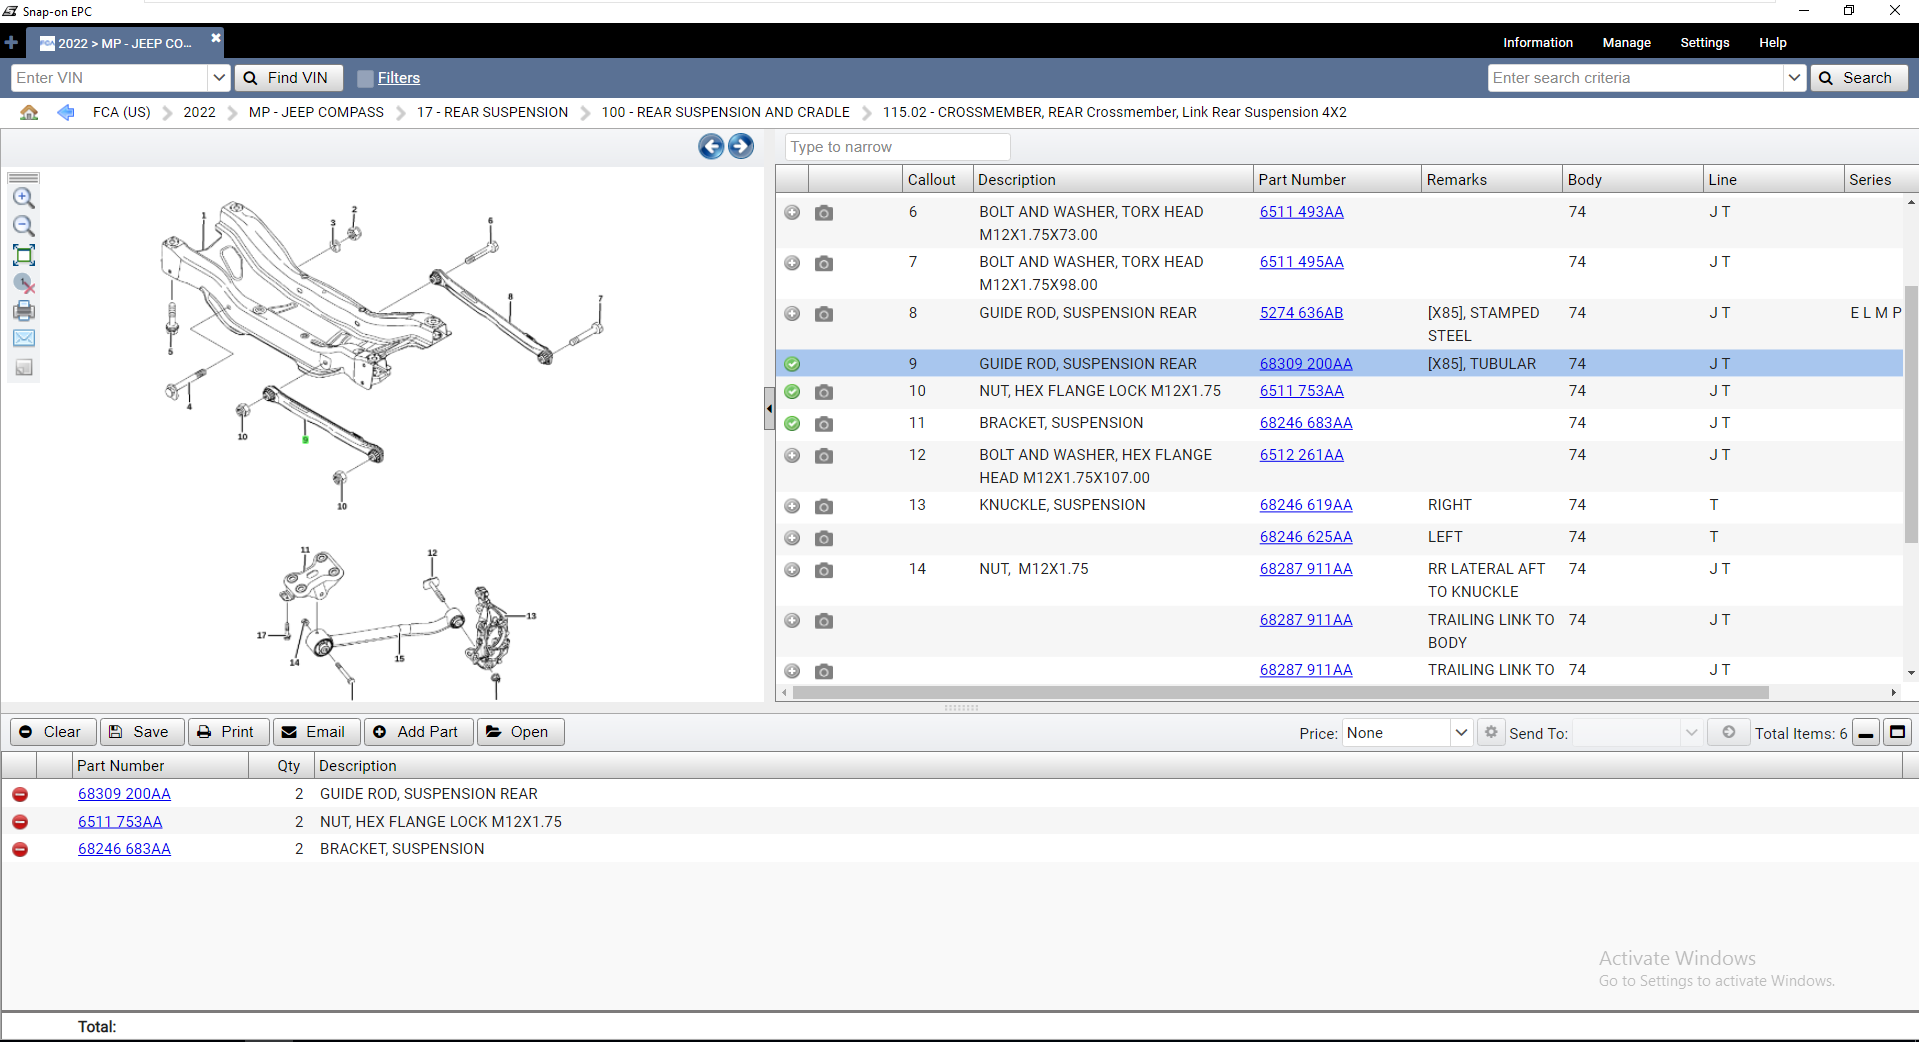Toggle the Filters checkbox

pos(365,78)
